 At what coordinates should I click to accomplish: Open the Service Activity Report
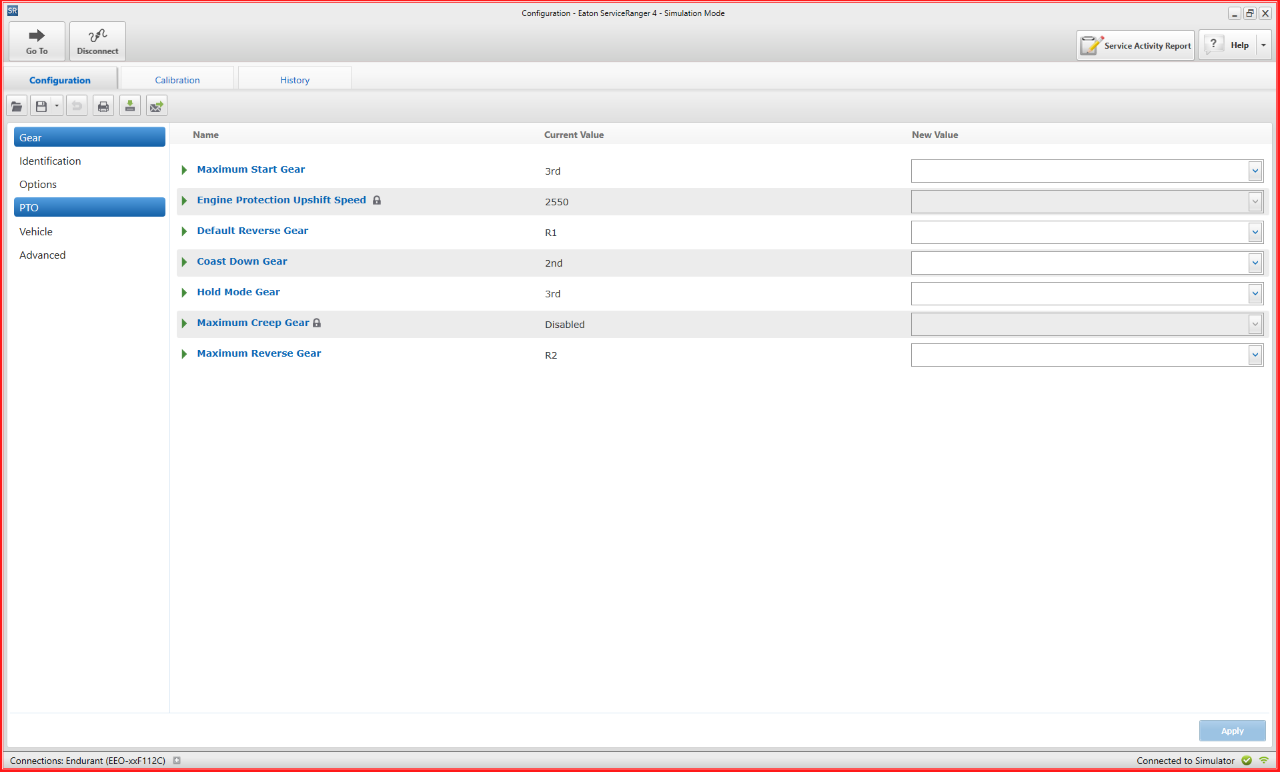[x=1135, y=45]
